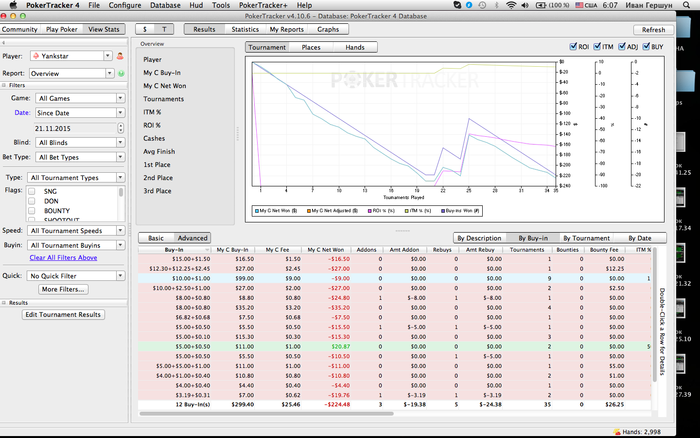
Task: Group results By Date
Action: (640, 238)
